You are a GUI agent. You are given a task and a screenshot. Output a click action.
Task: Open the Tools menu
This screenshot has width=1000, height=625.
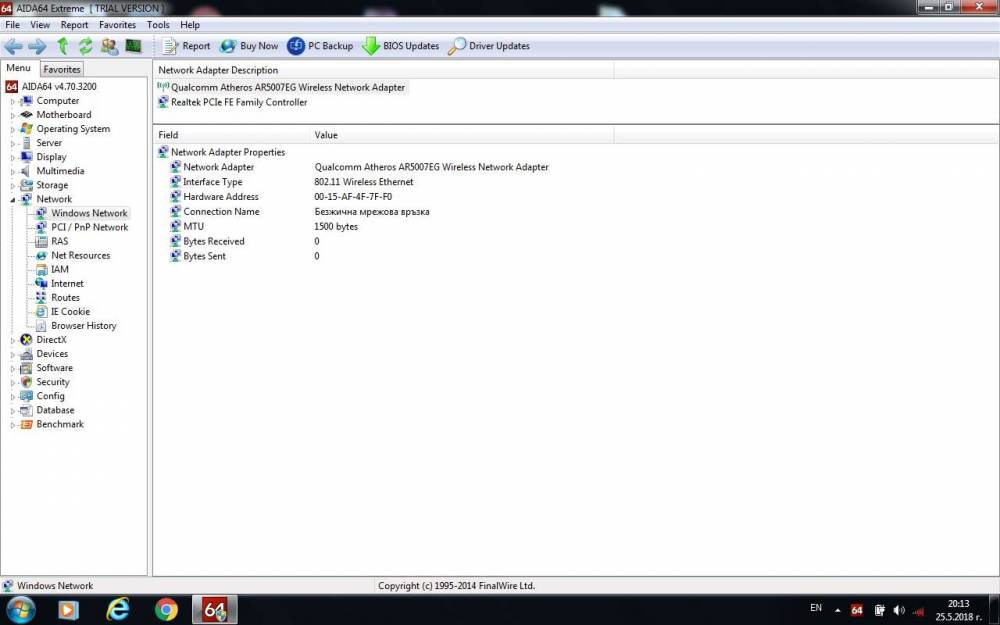(158, 25)
